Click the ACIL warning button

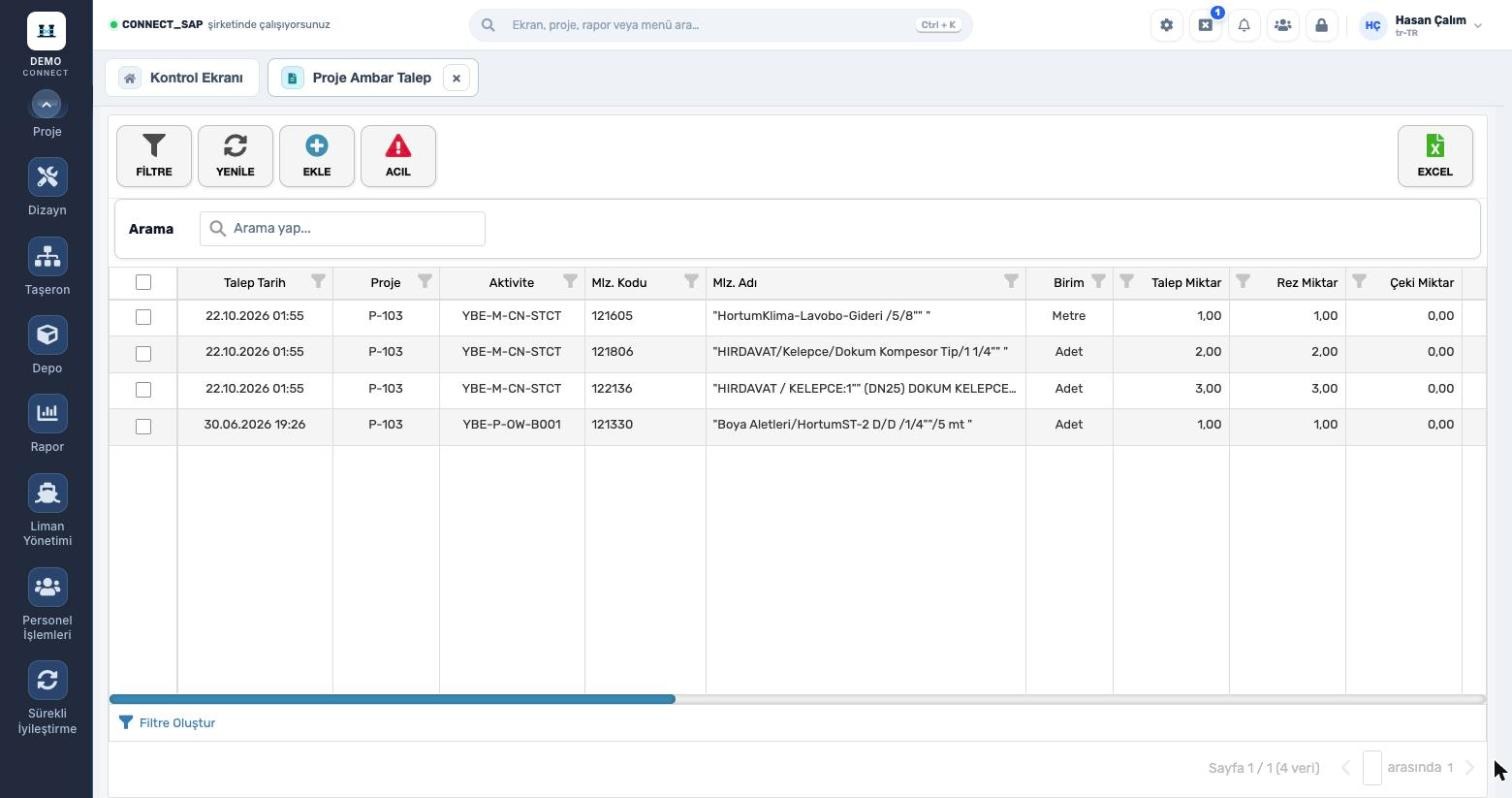pyautogui.click(x=398, y=156)
